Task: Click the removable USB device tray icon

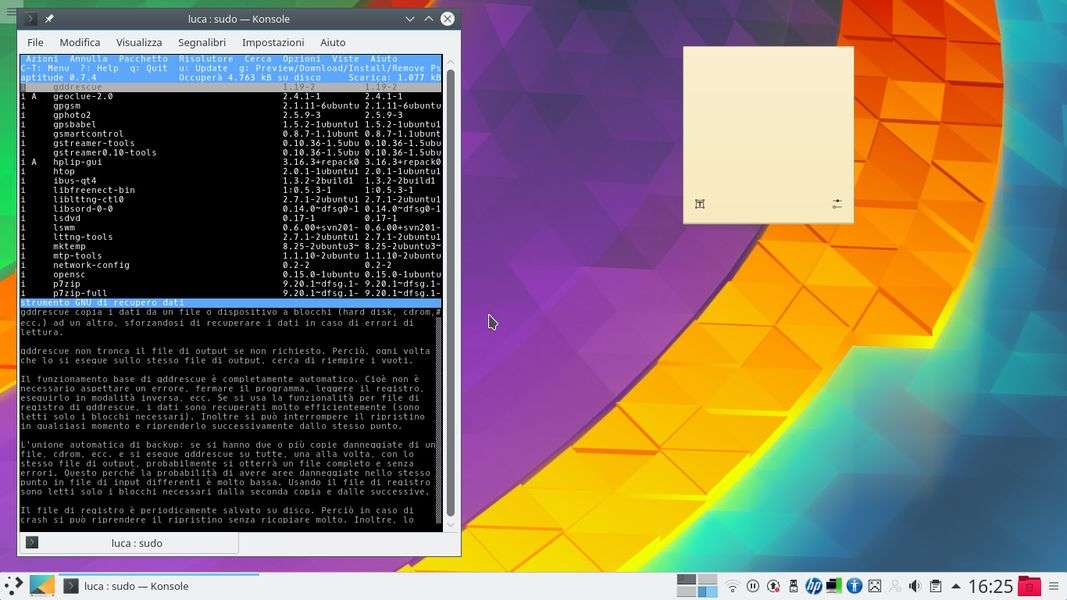Action: coord(793,586)
